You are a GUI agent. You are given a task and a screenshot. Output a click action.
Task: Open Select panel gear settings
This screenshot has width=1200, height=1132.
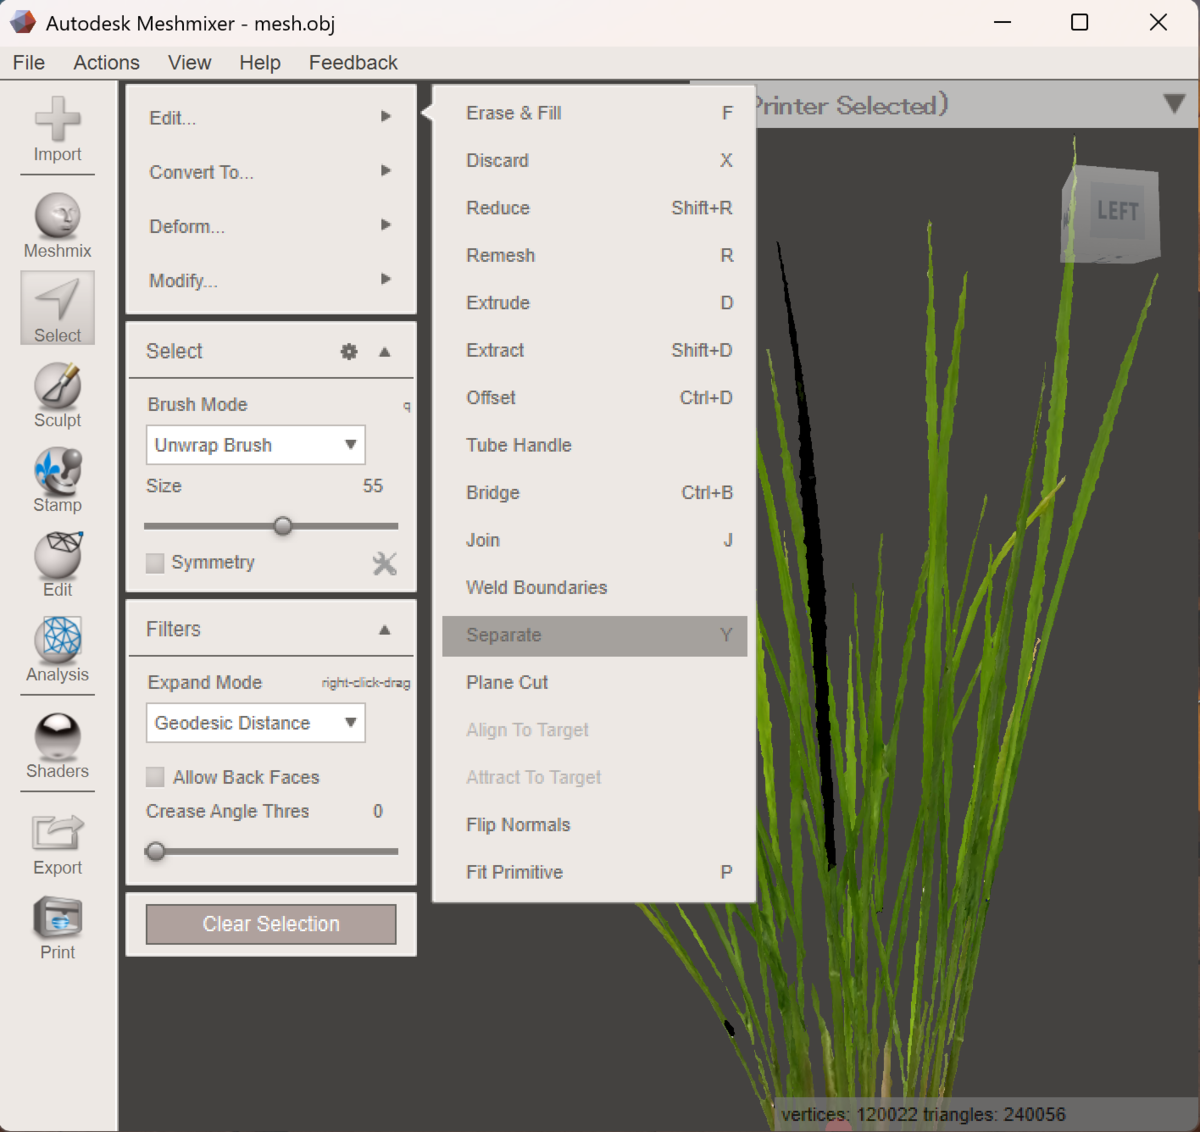[x=349, y=351]
